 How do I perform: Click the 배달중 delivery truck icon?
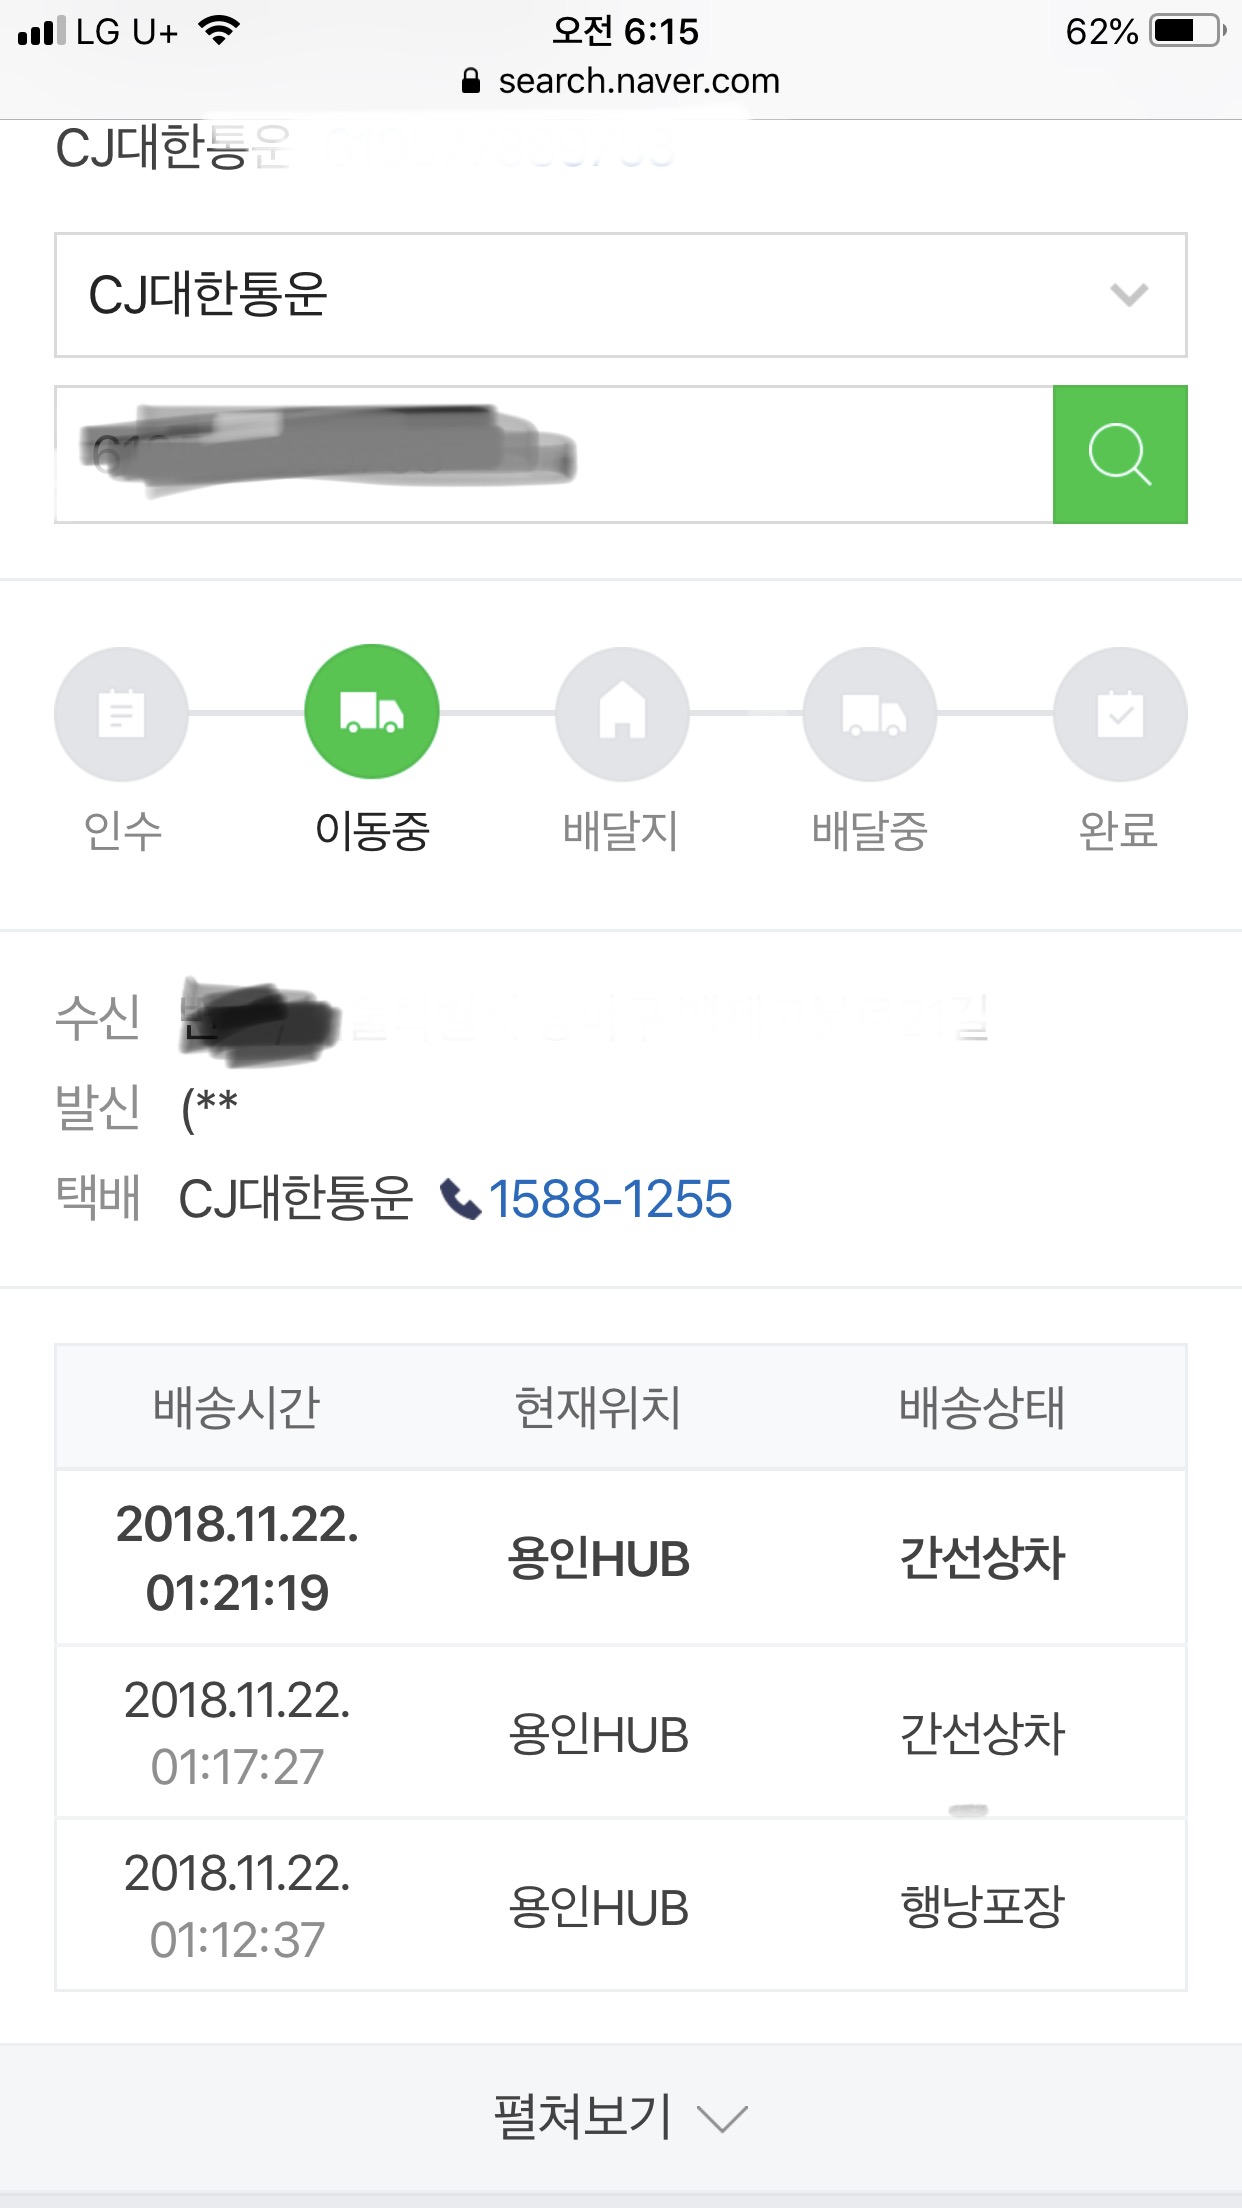click(x=870, y=713)
